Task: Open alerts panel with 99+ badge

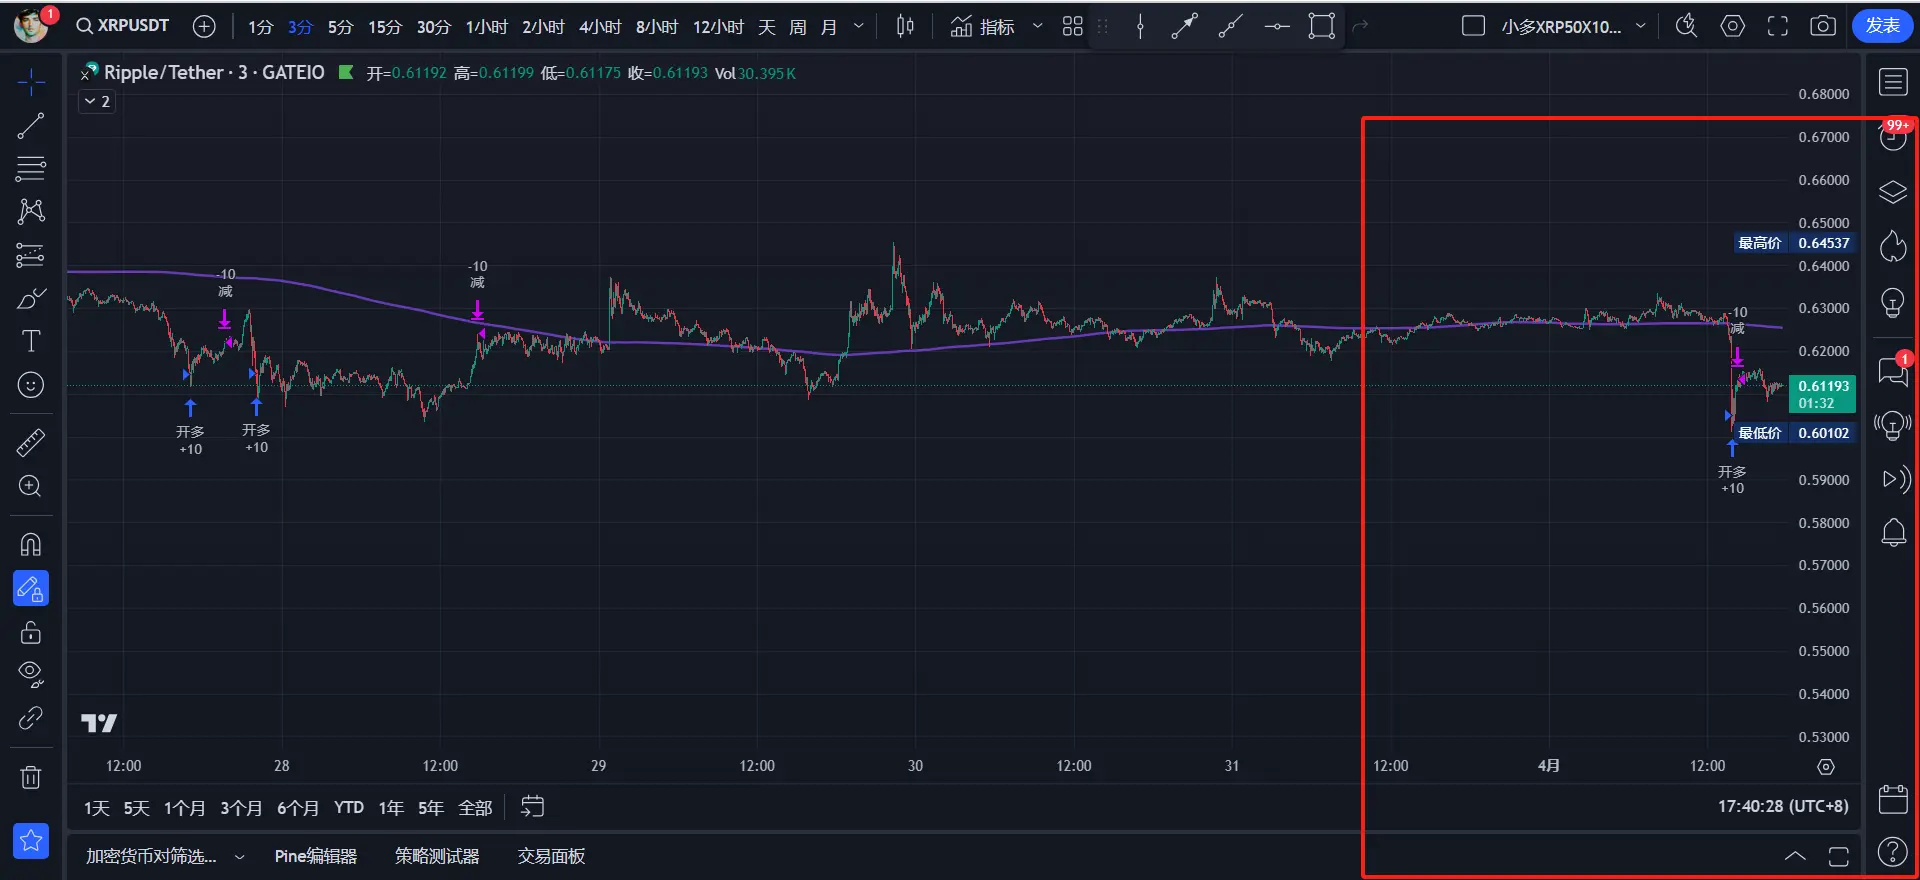Action: point(1893,136)
